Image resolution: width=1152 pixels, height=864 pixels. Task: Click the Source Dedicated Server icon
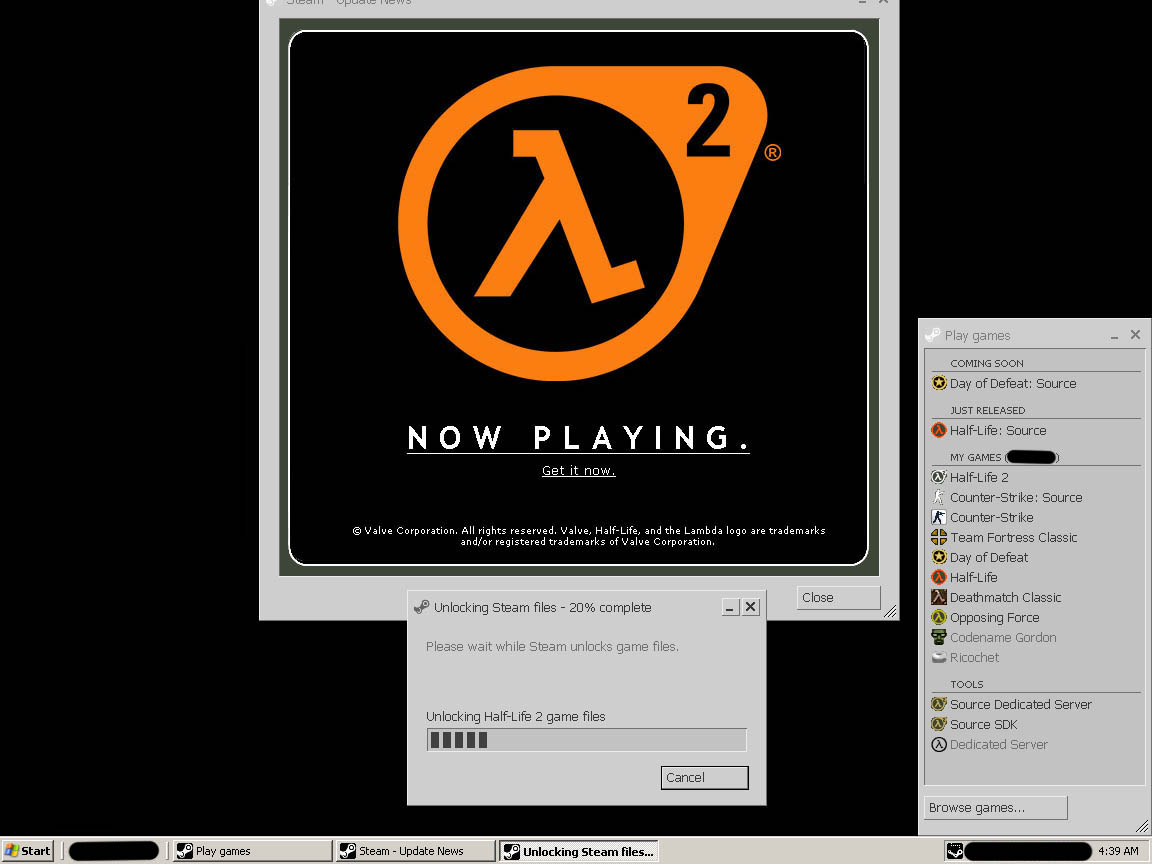[939, 704]
